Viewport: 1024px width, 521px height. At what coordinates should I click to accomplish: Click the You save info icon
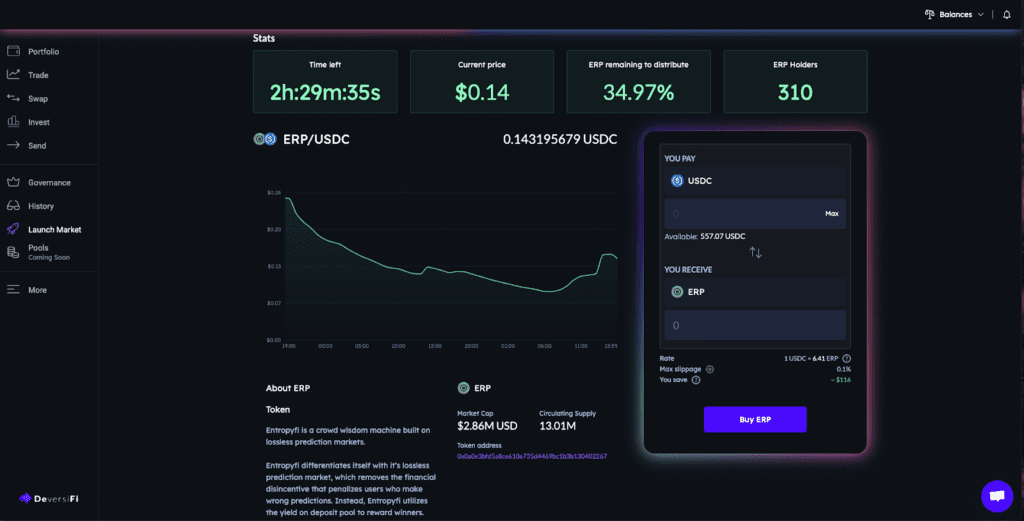pyautogui.click(x=696, y=379)
